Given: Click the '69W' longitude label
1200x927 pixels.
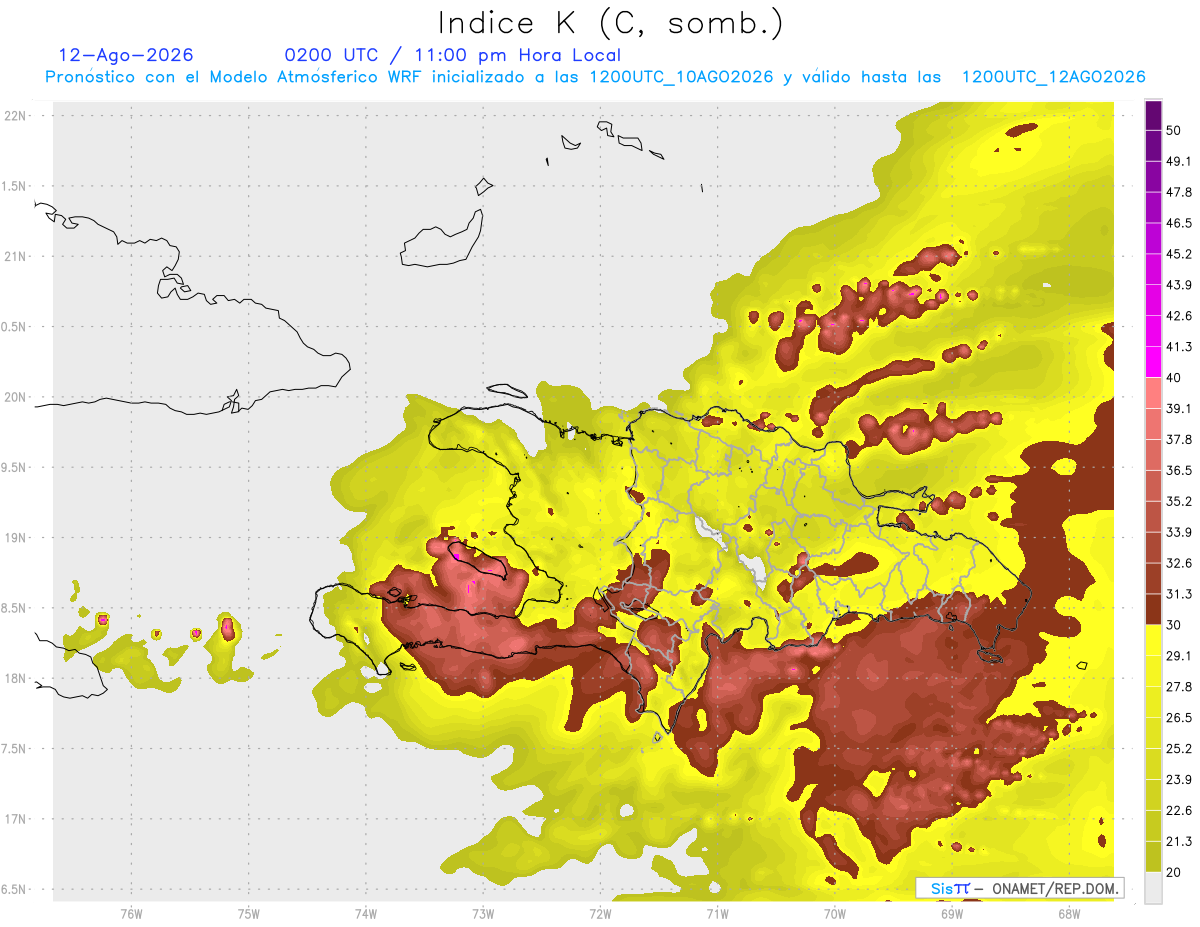Looking at the screenshot, I should 951,914.
